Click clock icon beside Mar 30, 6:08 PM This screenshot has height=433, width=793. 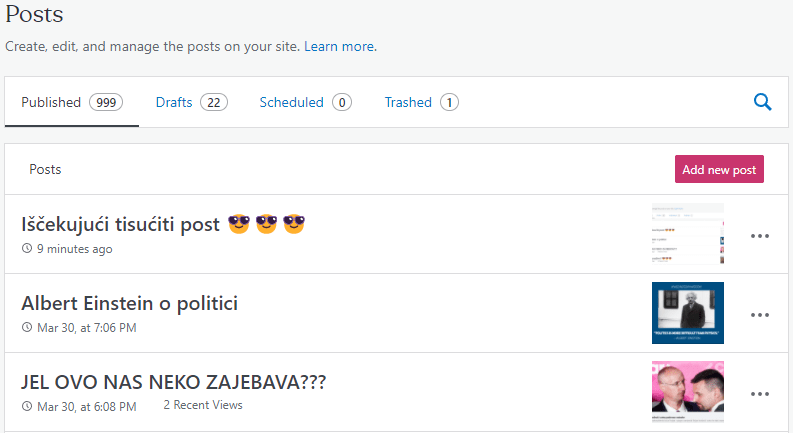tap(27, 407)
